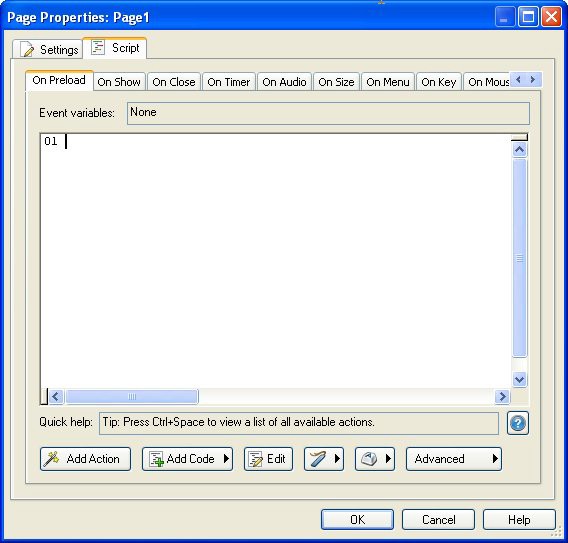Click the horizontal scrollbar thumb

[132, 397]
